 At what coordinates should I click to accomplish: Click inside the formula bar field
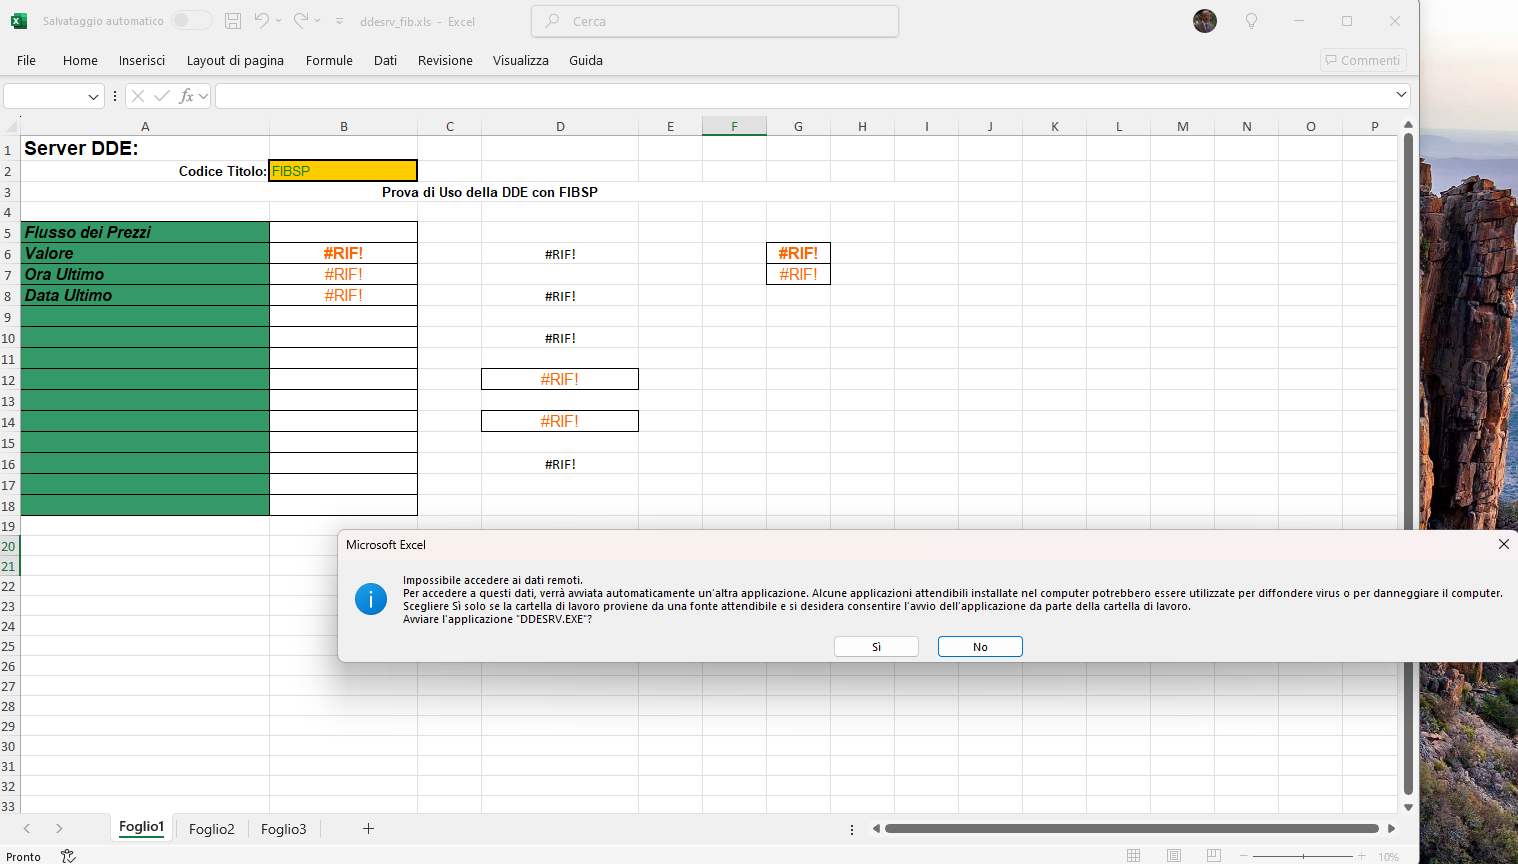803,96
